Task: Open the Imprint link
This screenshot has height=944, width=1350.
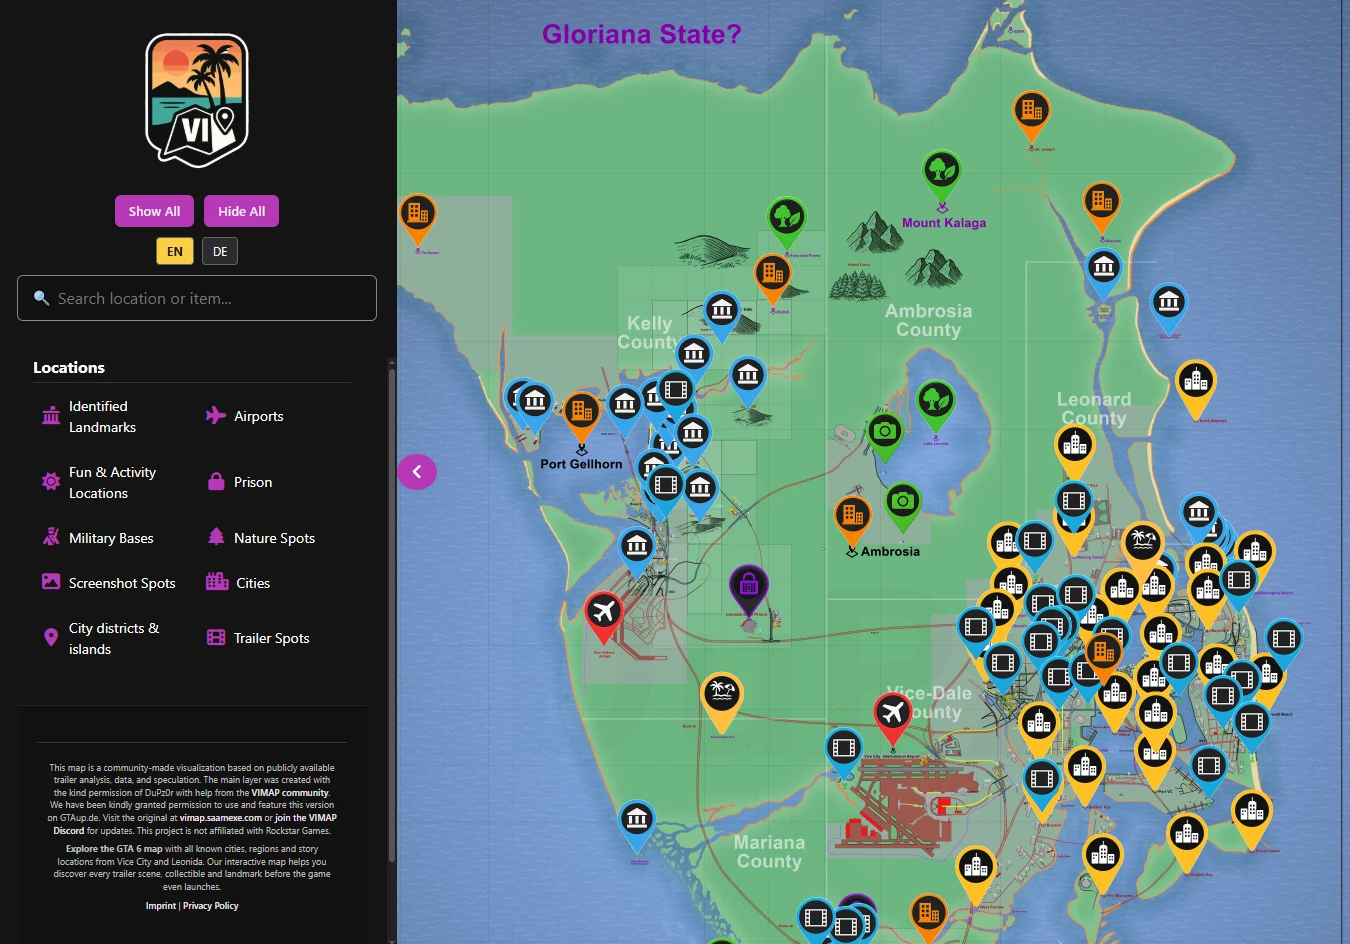Action: click(x=161, y=906)
